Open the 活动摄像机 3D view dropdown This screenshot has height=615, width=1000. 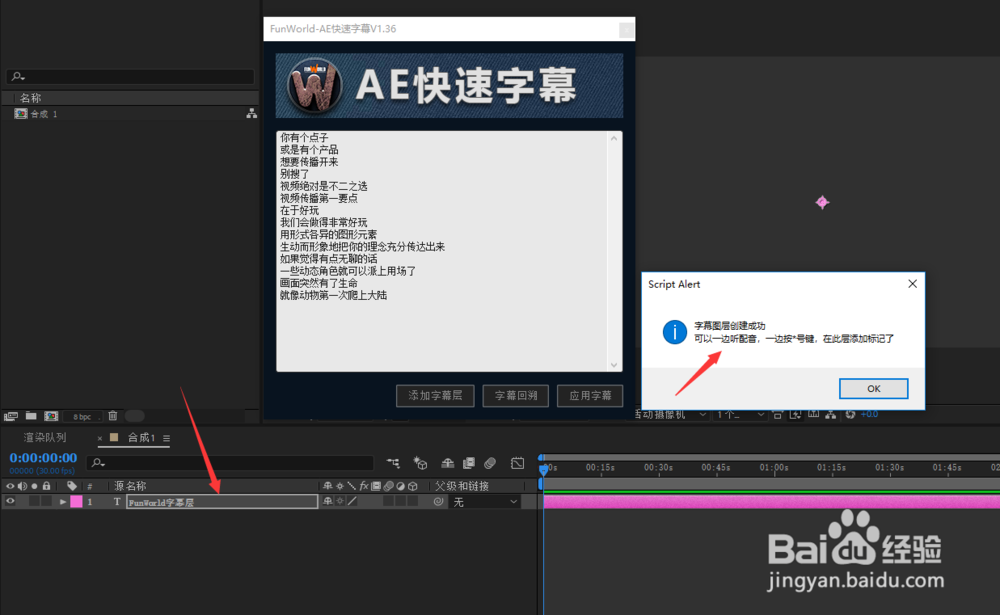[x=670, y=415]
